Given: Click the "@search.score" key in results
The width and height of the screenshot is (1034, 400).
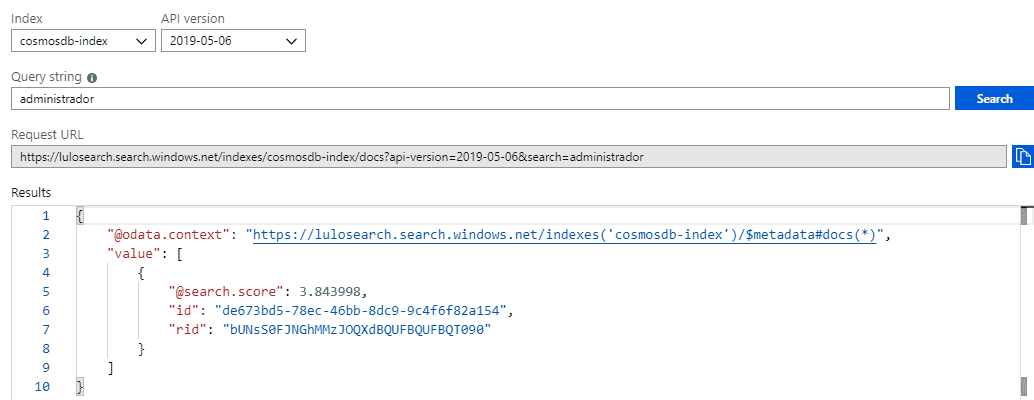Looking at the screenshot, I should coord(224,292).
